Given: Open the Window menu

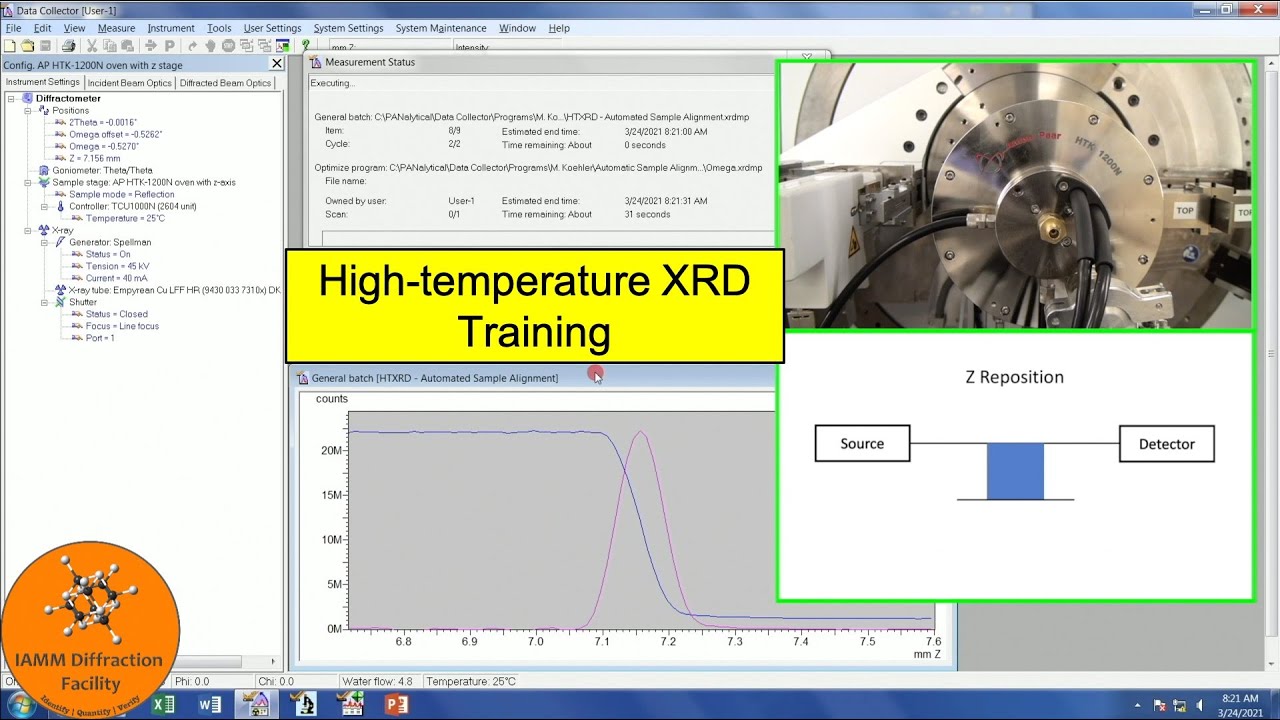Looking at the screenshot, I should 517,28.
